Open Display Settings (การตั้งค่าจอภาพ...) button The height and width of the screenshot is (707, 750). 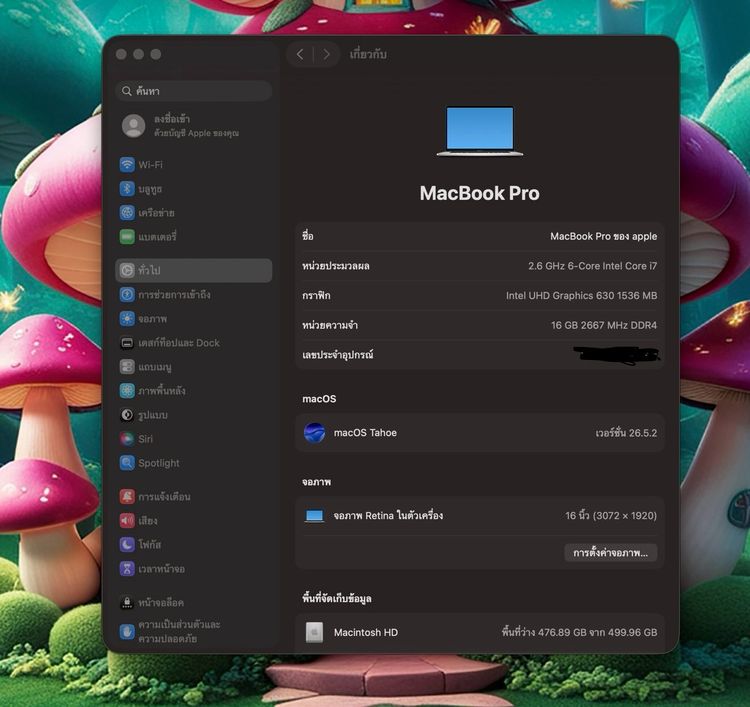(610, 553)
